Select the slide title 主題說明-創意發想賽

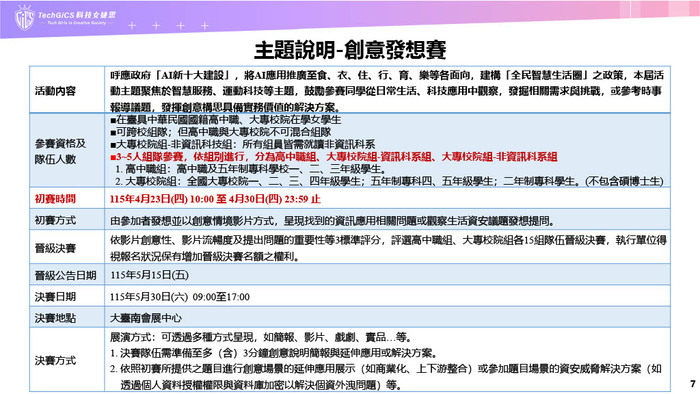point(350,50)
